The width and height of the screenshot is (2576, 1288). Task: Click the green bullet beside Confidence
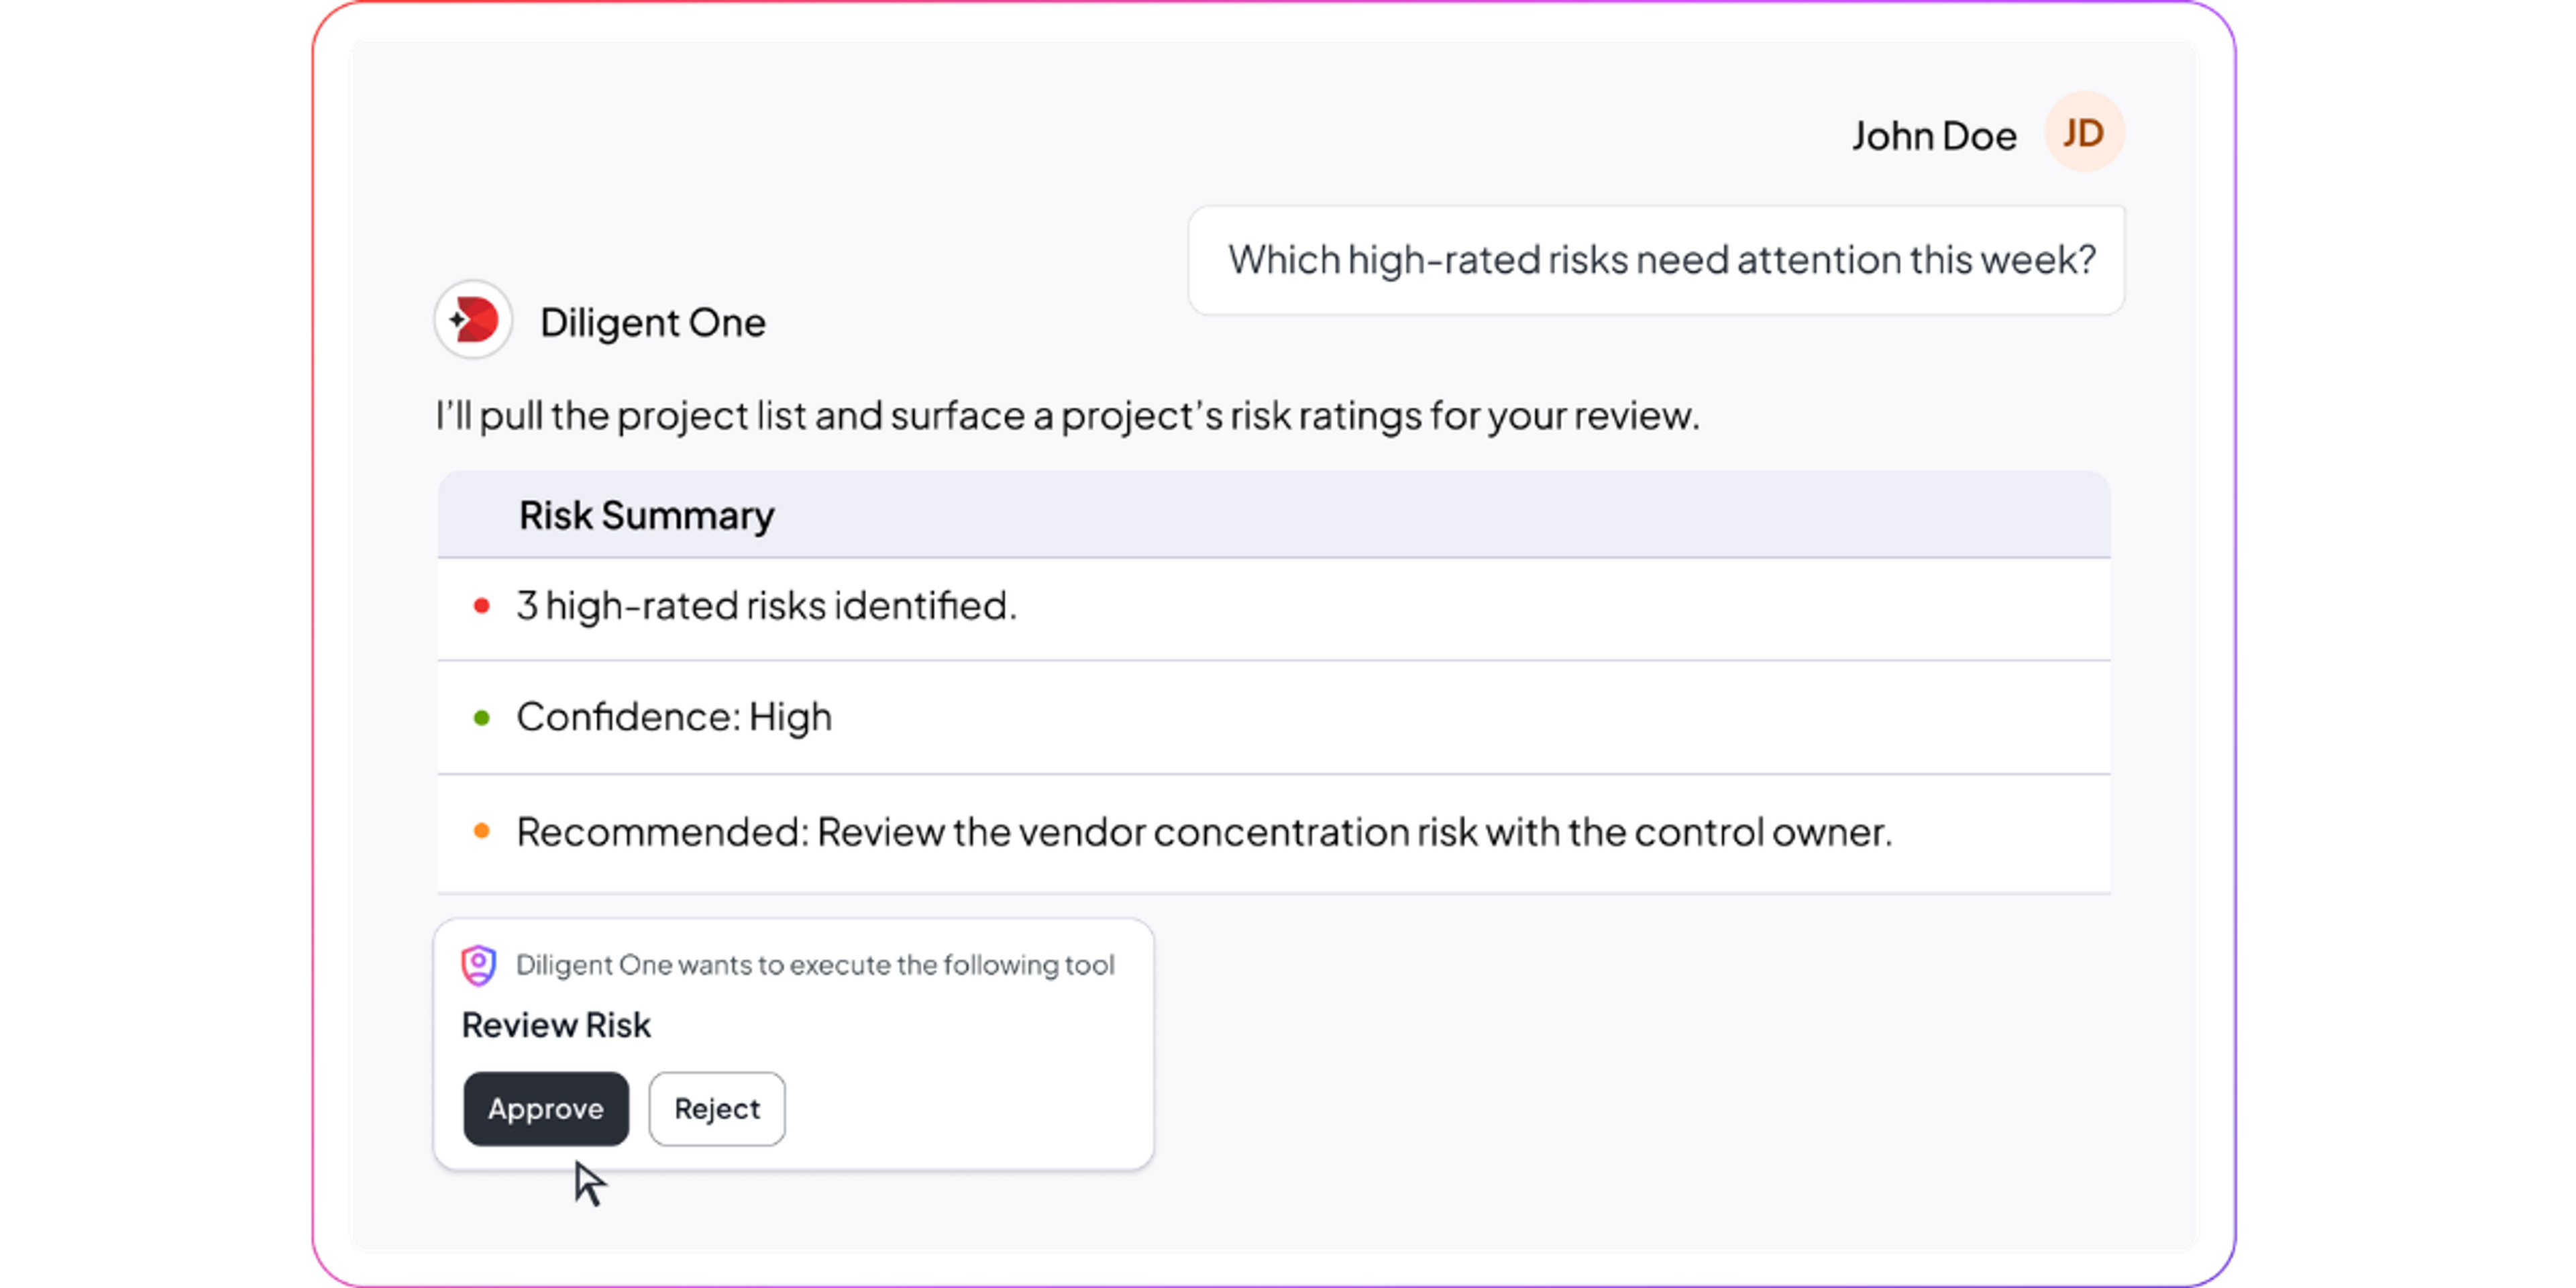[x=481, y=717]
